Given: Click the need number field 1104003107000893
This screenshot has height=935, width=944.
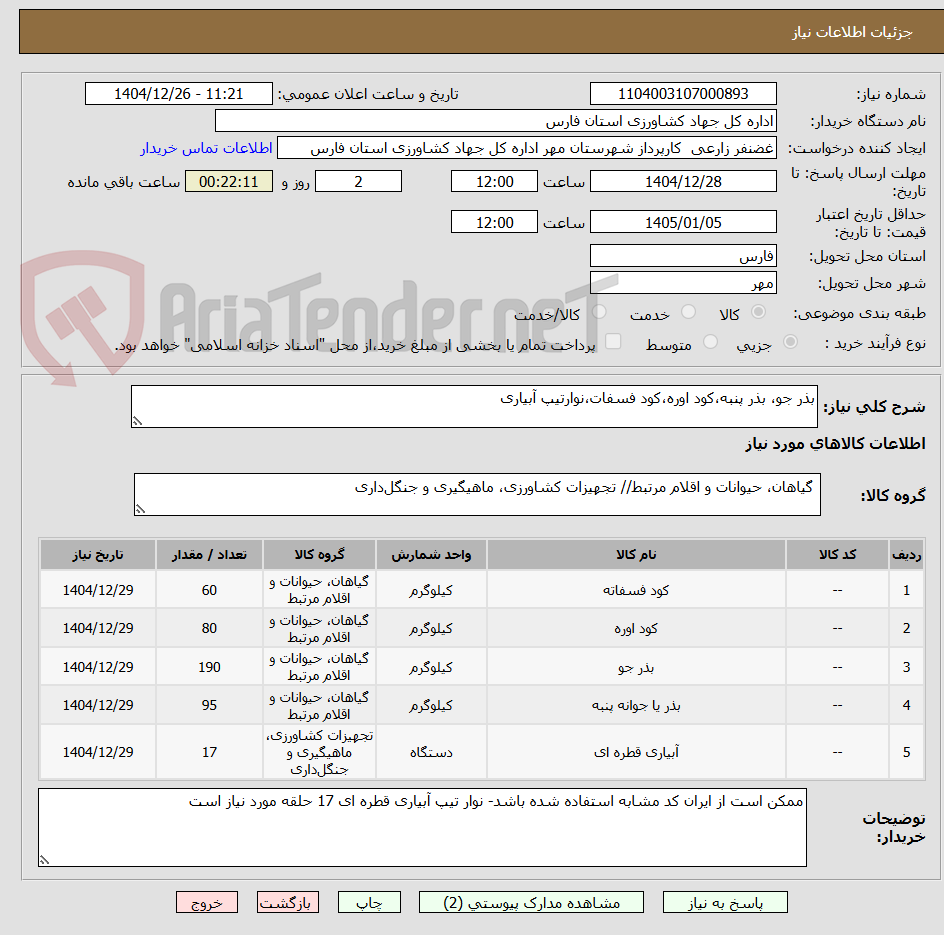Looking at the screenshot, I should tap(683, 94).
